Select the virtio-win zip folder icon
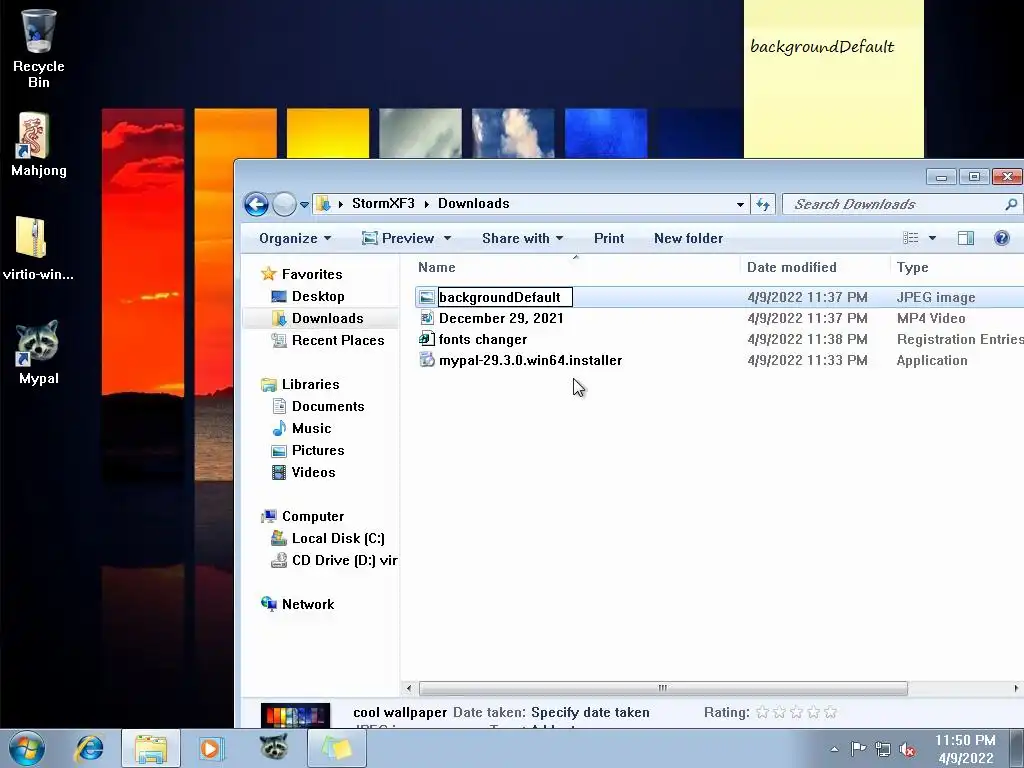The height and width of the screenshot is (768, 1024). click(x=37, y=248)
